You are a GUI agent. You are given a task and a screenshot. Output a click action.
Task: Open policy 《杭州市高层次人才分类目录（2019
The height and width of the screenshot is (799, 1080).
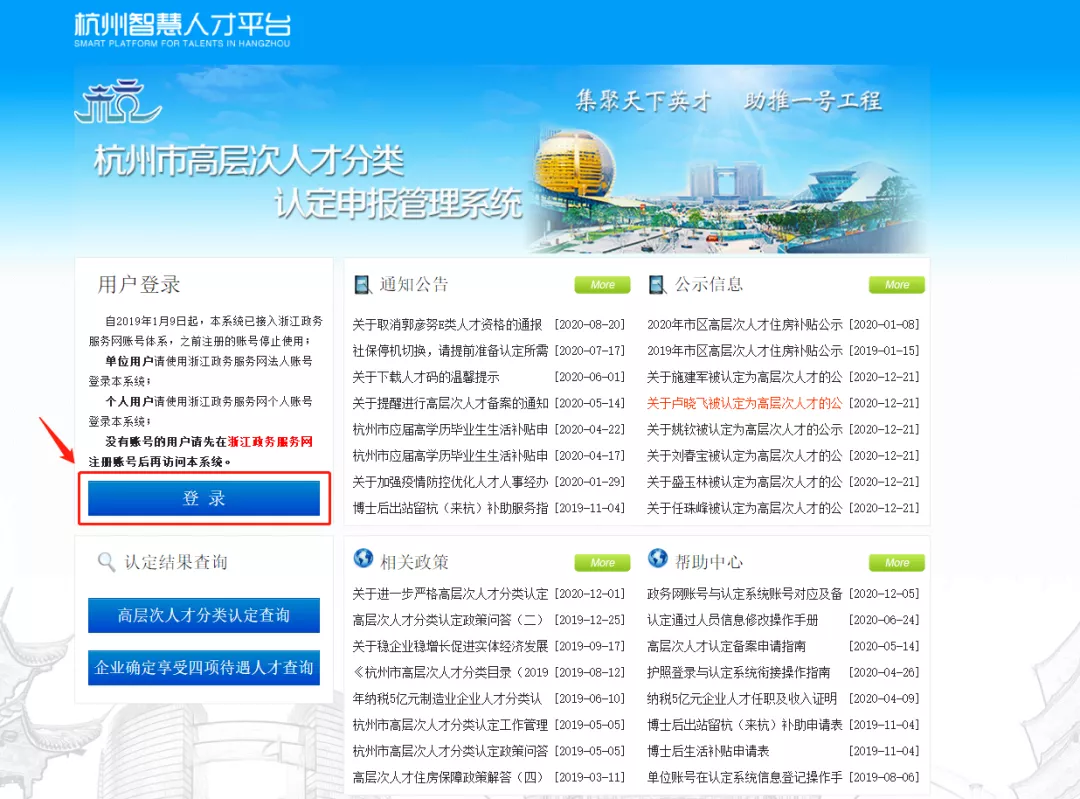[x=450, y=672]
